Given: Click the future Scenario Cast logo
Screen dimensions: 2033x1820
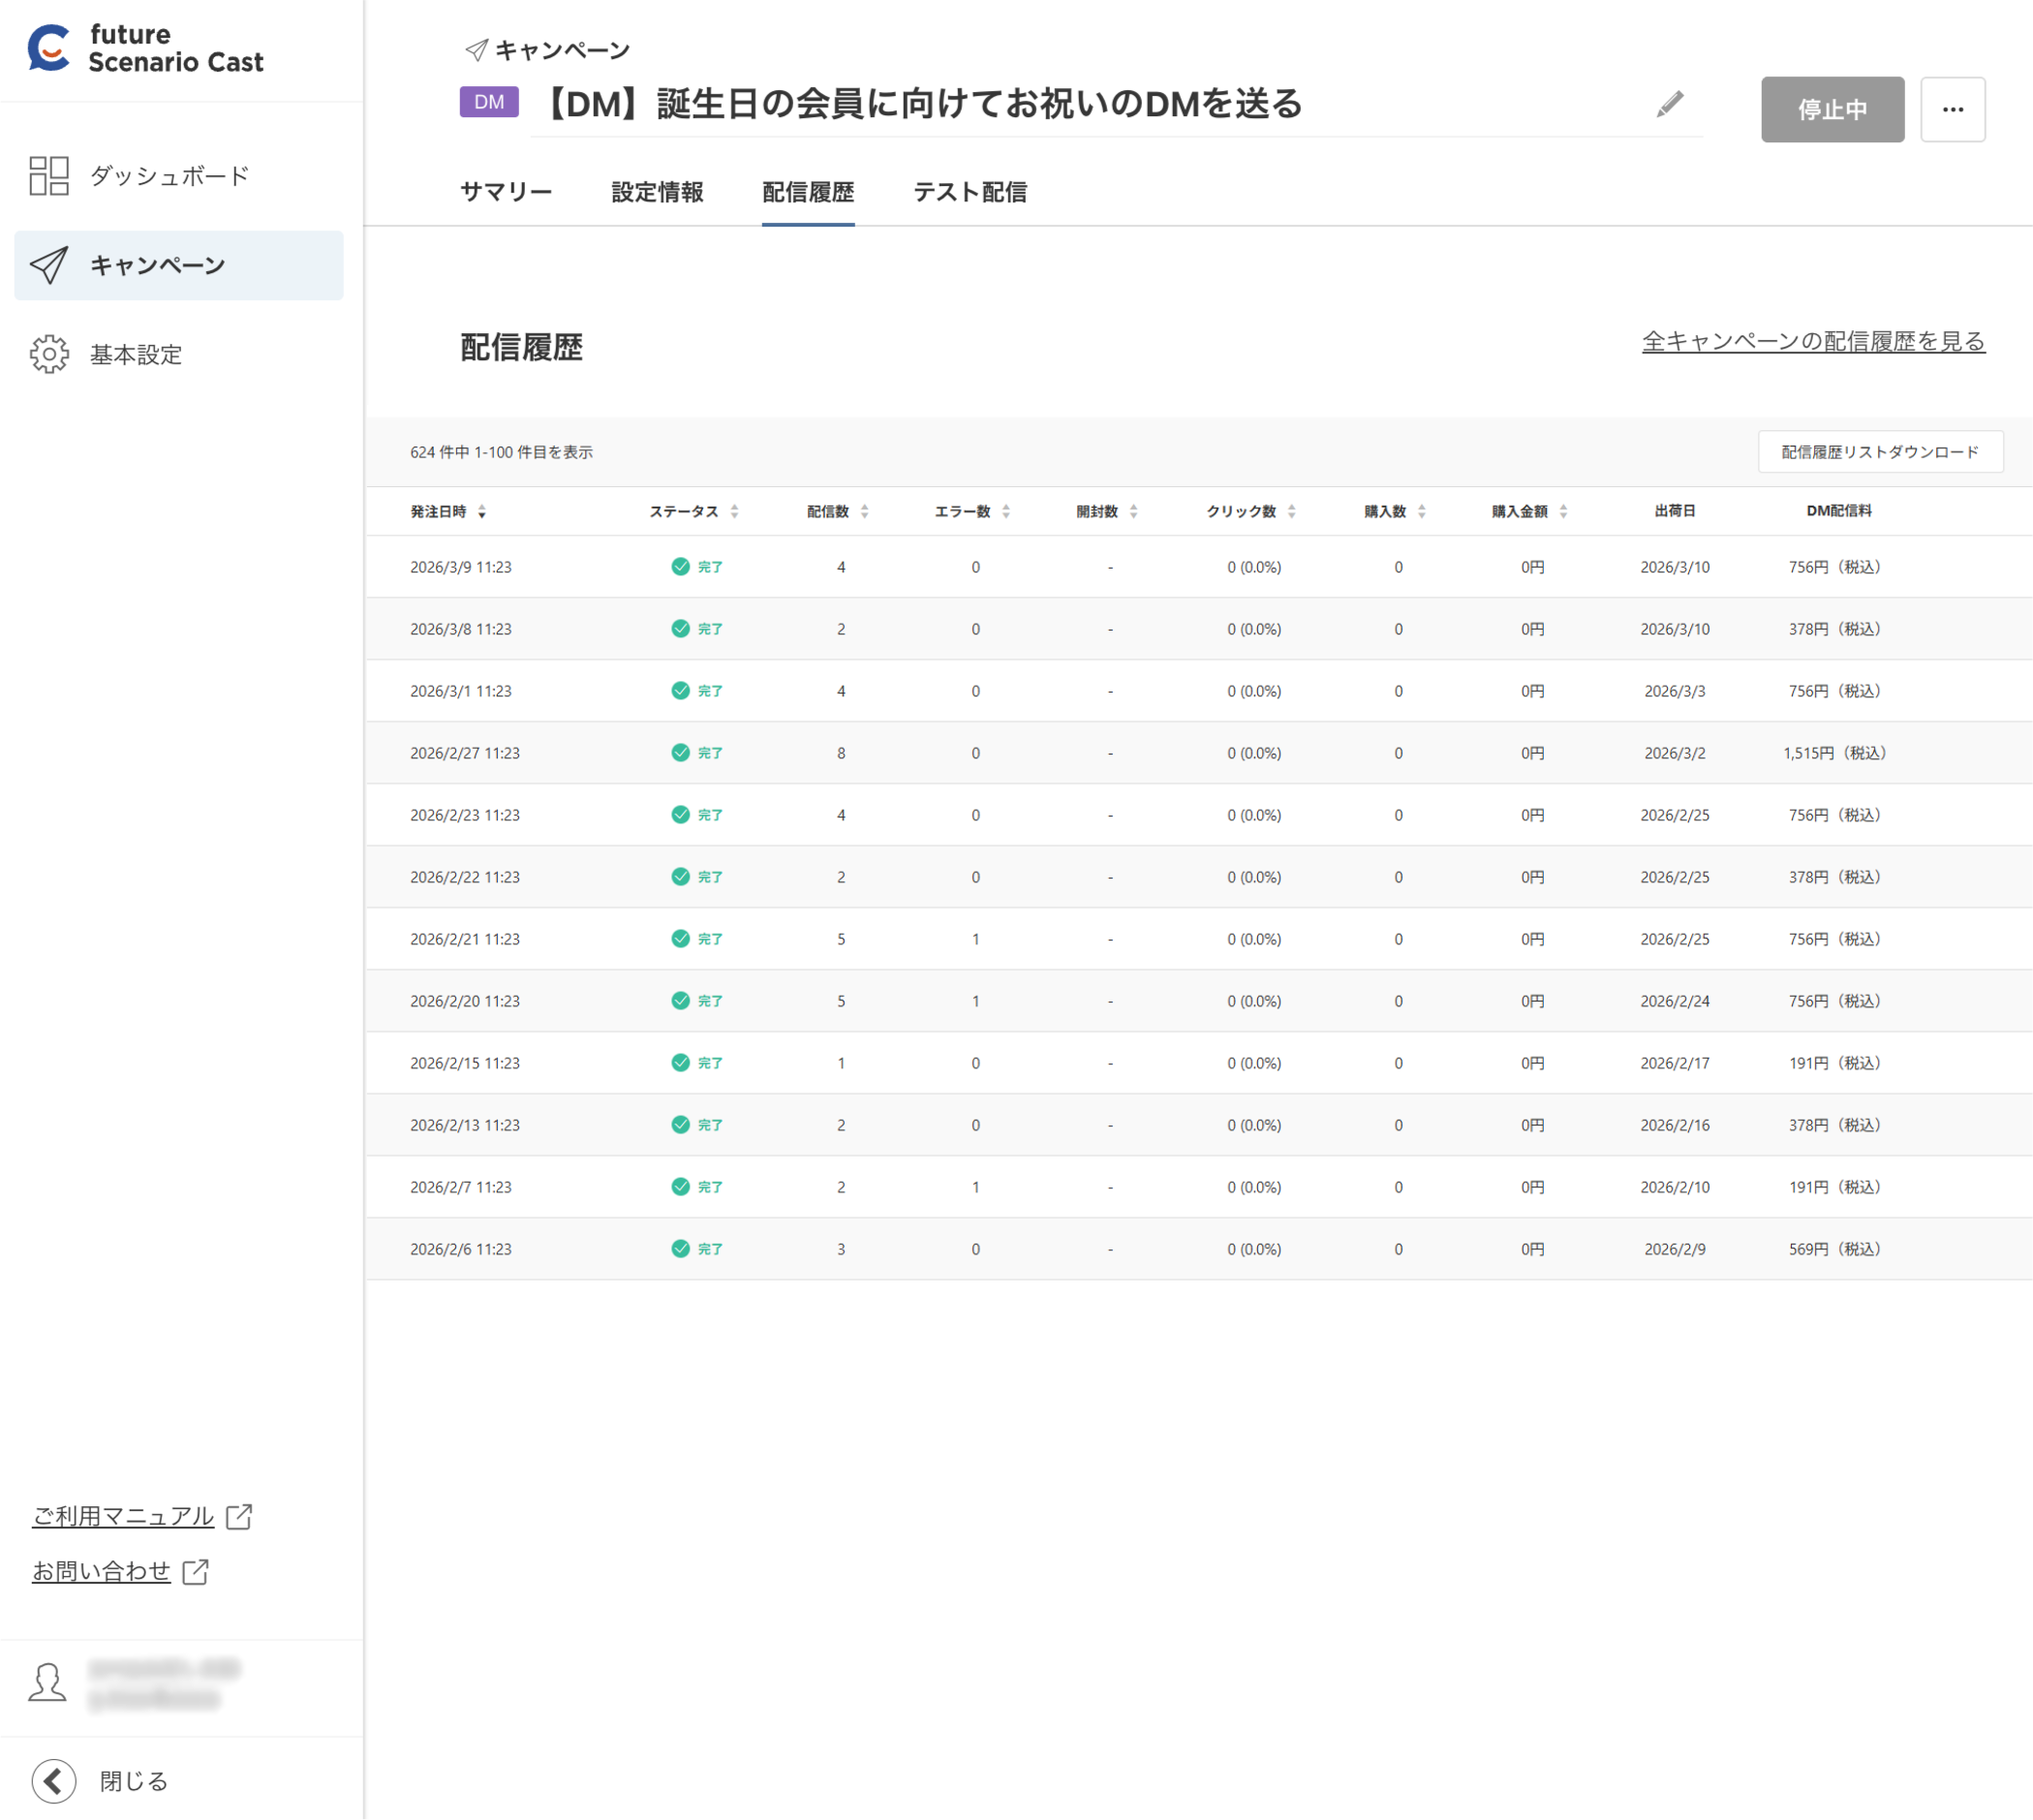Looking at the screenshot, I should pos(144,49).
